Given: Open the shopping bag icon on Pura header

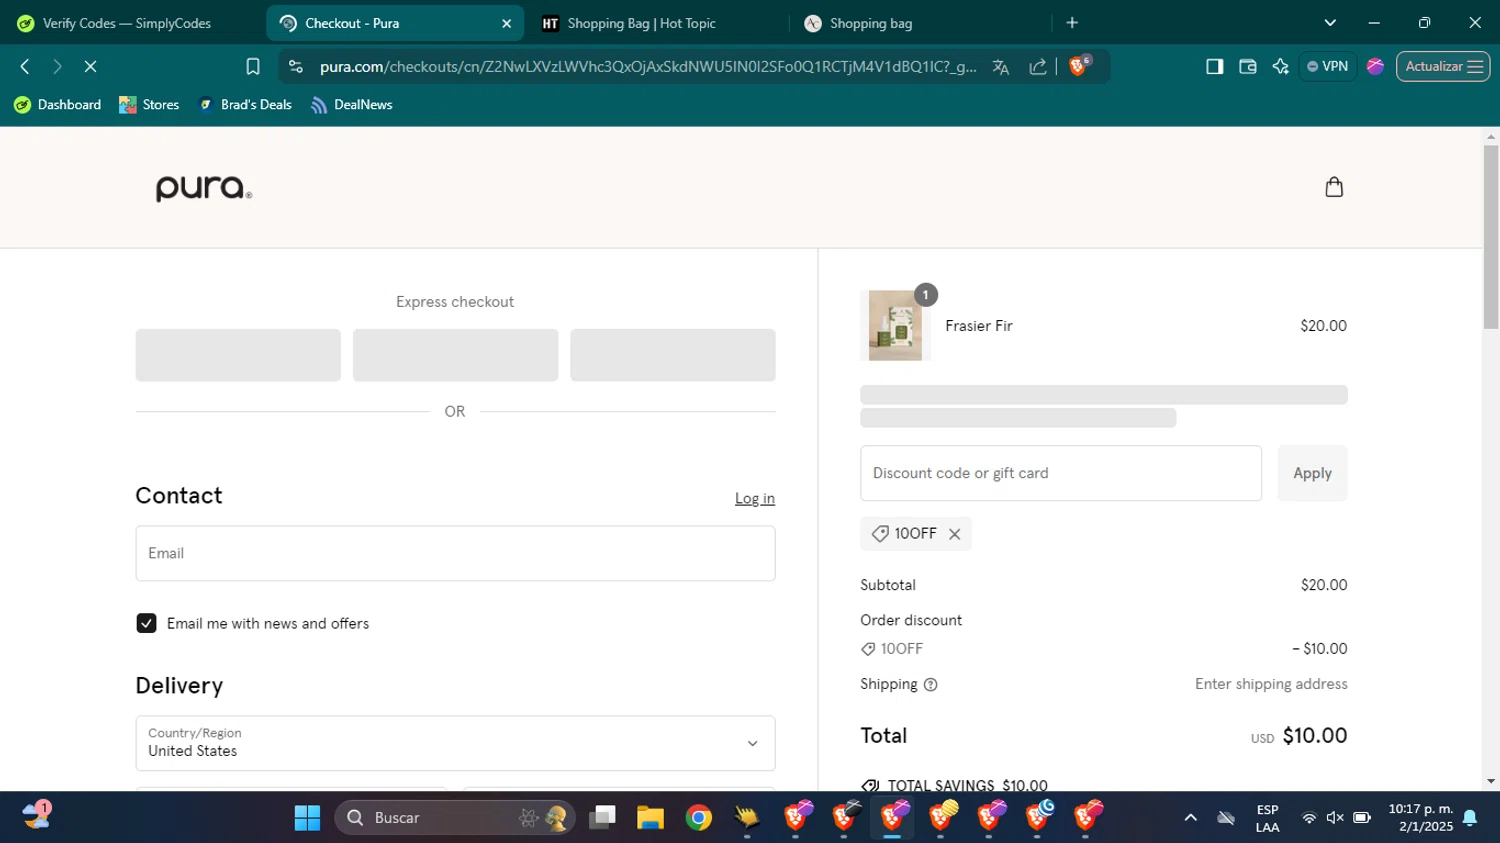Looking at the screenshot, I should click(x=1334, y=187).
